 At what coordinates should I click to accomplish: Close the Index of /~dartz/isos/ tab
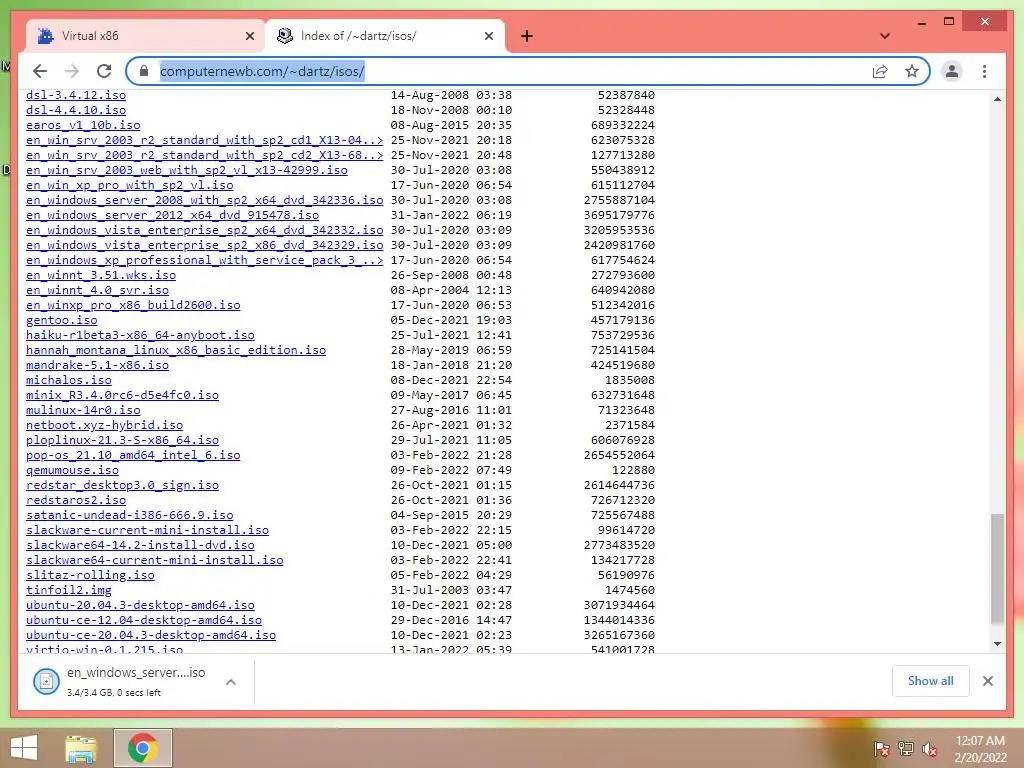pos(488,36)
